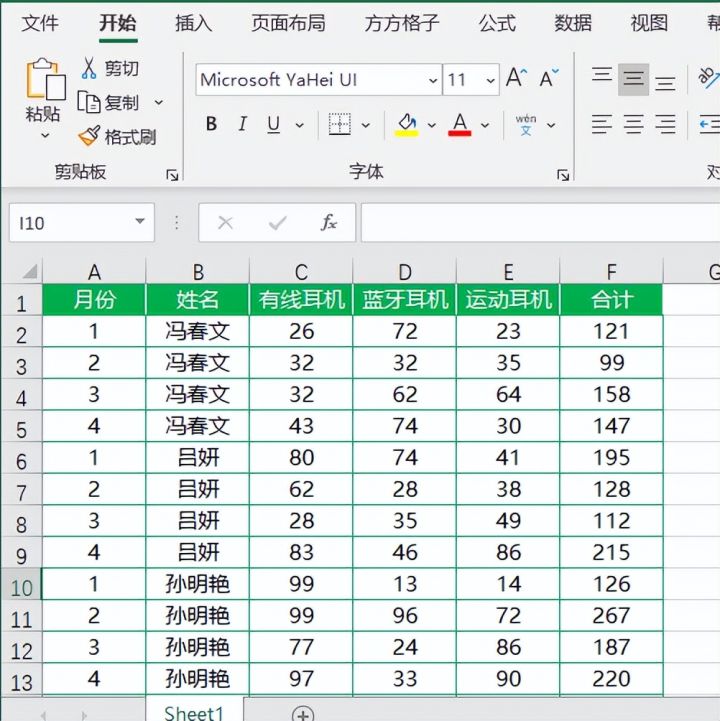This screenshot has height=721, width=720.
Task: Select column F header
Action: 611,272
